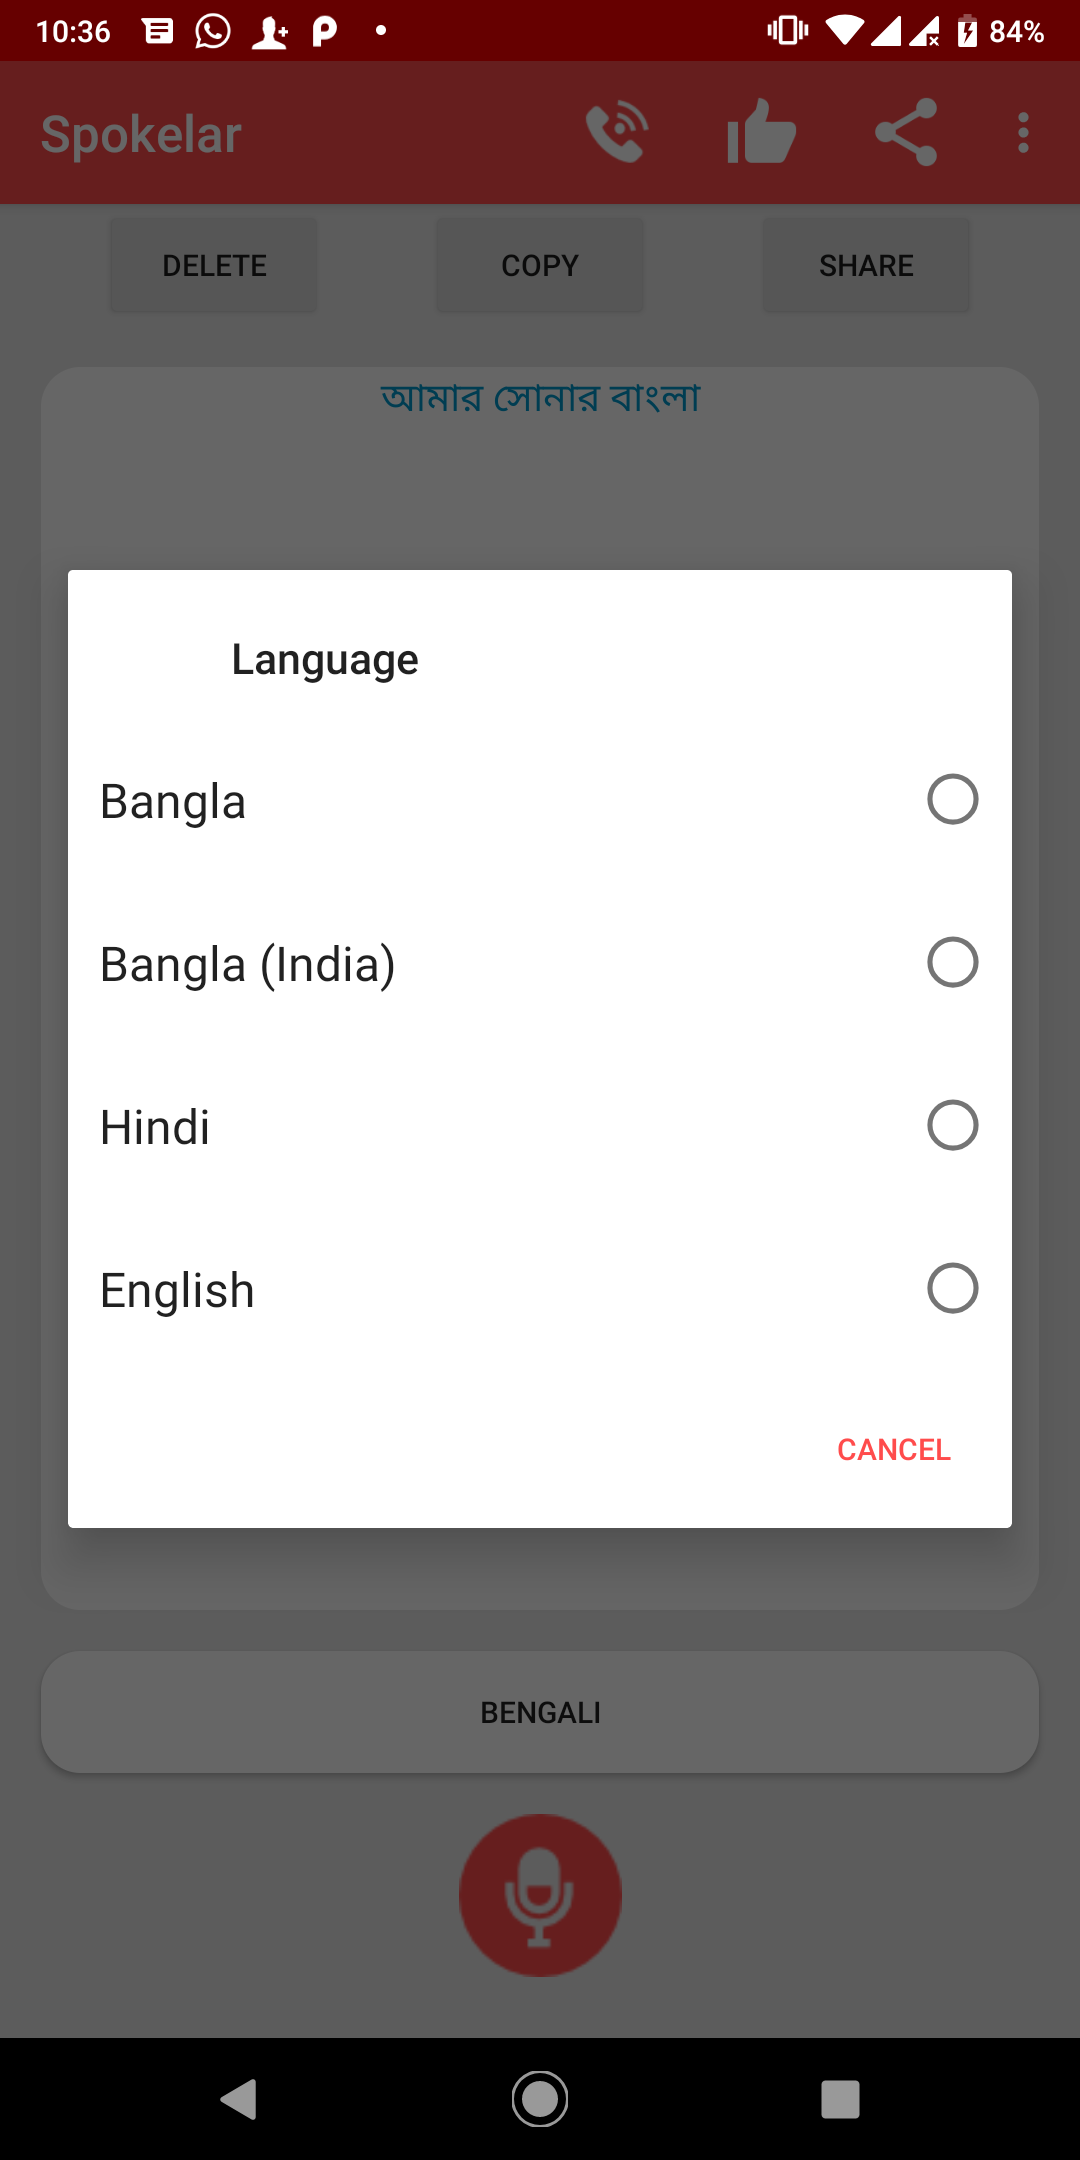Image resolution: width=1080 pixels, height=2160 pixels.
Task: Open the three-dot overflow menu
Action: (1022, 132)
